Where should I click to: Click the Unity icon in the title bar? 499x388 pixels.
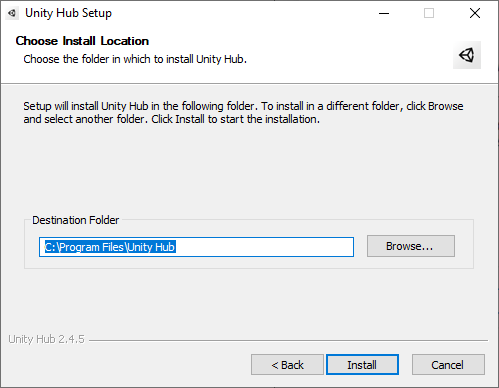[x=12, y=13]
